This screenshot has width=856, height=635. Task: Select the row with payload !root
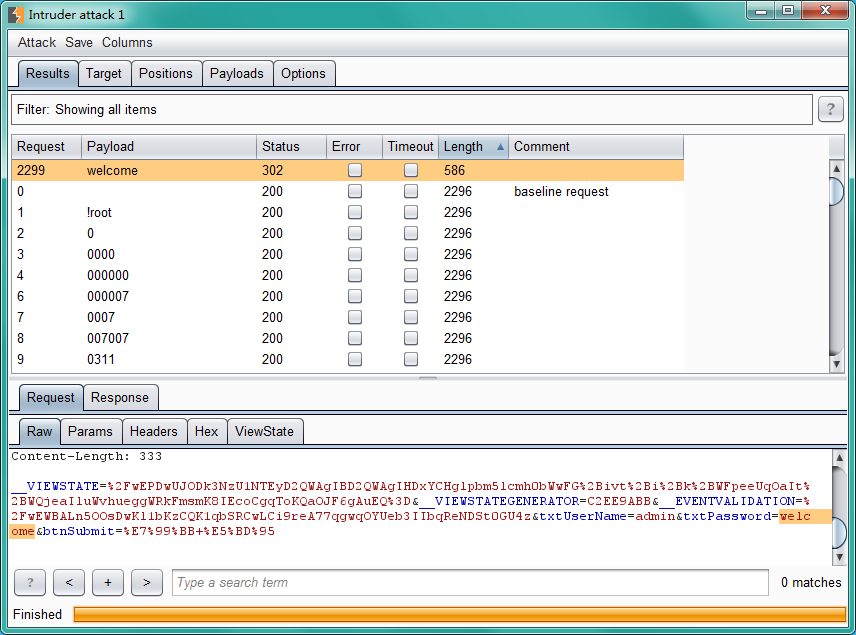click(347, 212)
